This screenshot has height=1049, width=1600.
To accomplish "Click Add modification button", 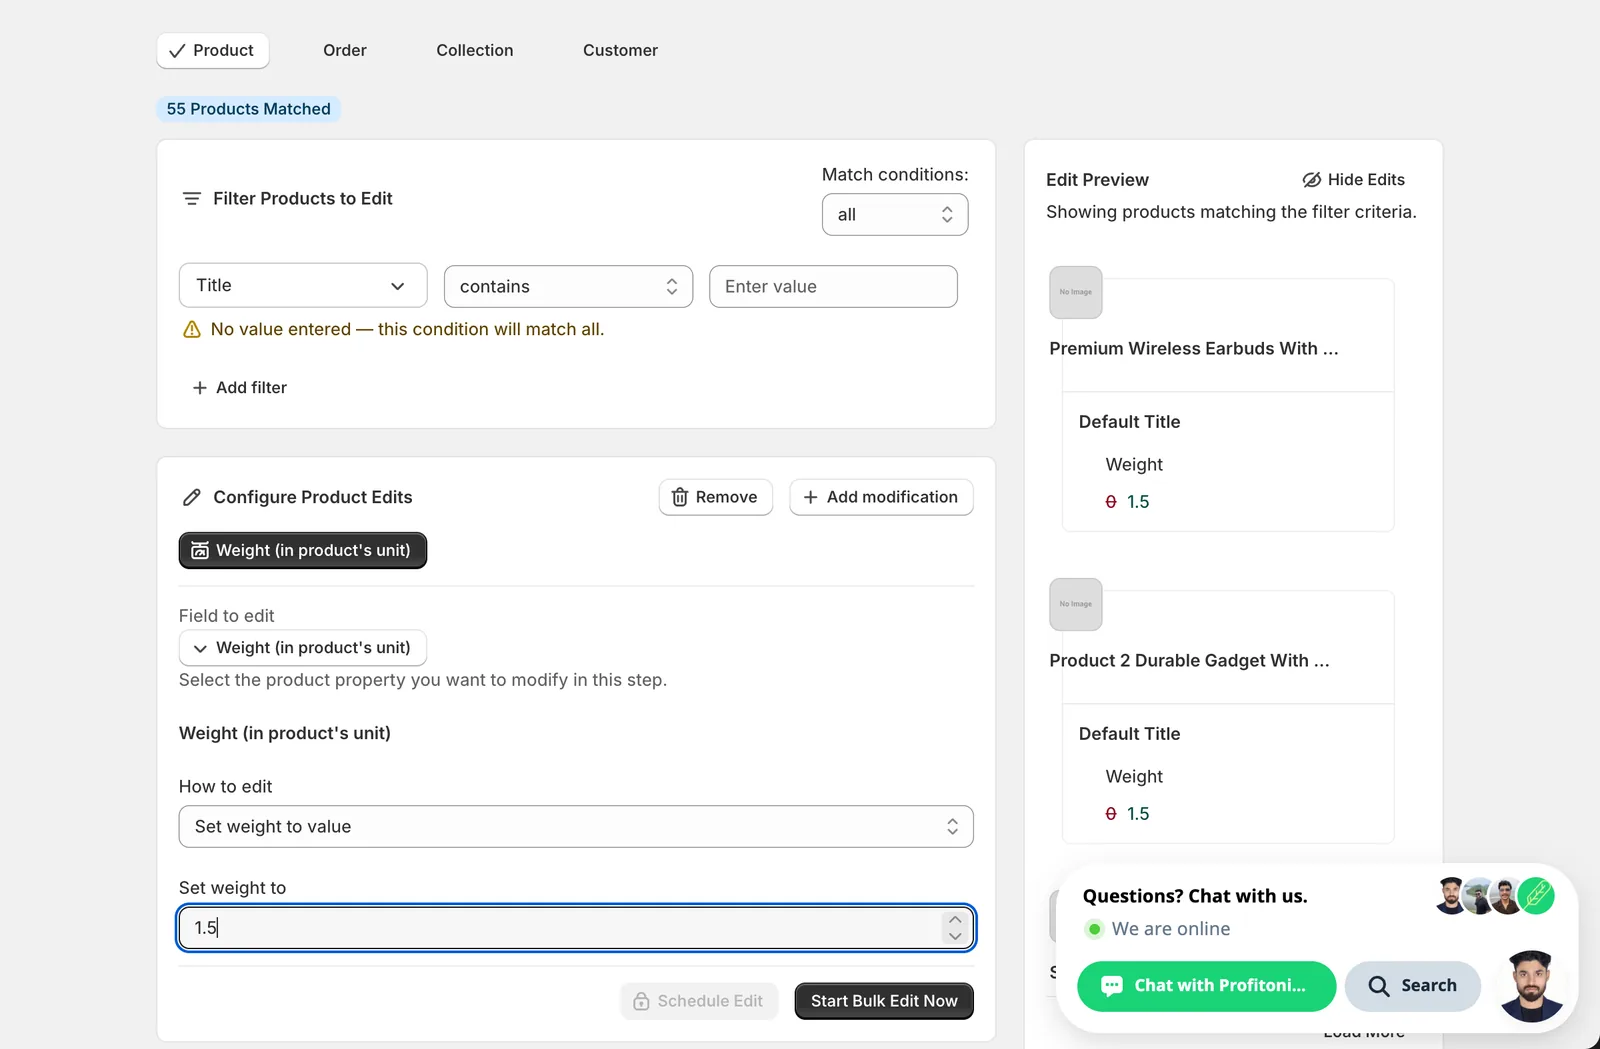I will pyautogui.click(x=881, y=497).
